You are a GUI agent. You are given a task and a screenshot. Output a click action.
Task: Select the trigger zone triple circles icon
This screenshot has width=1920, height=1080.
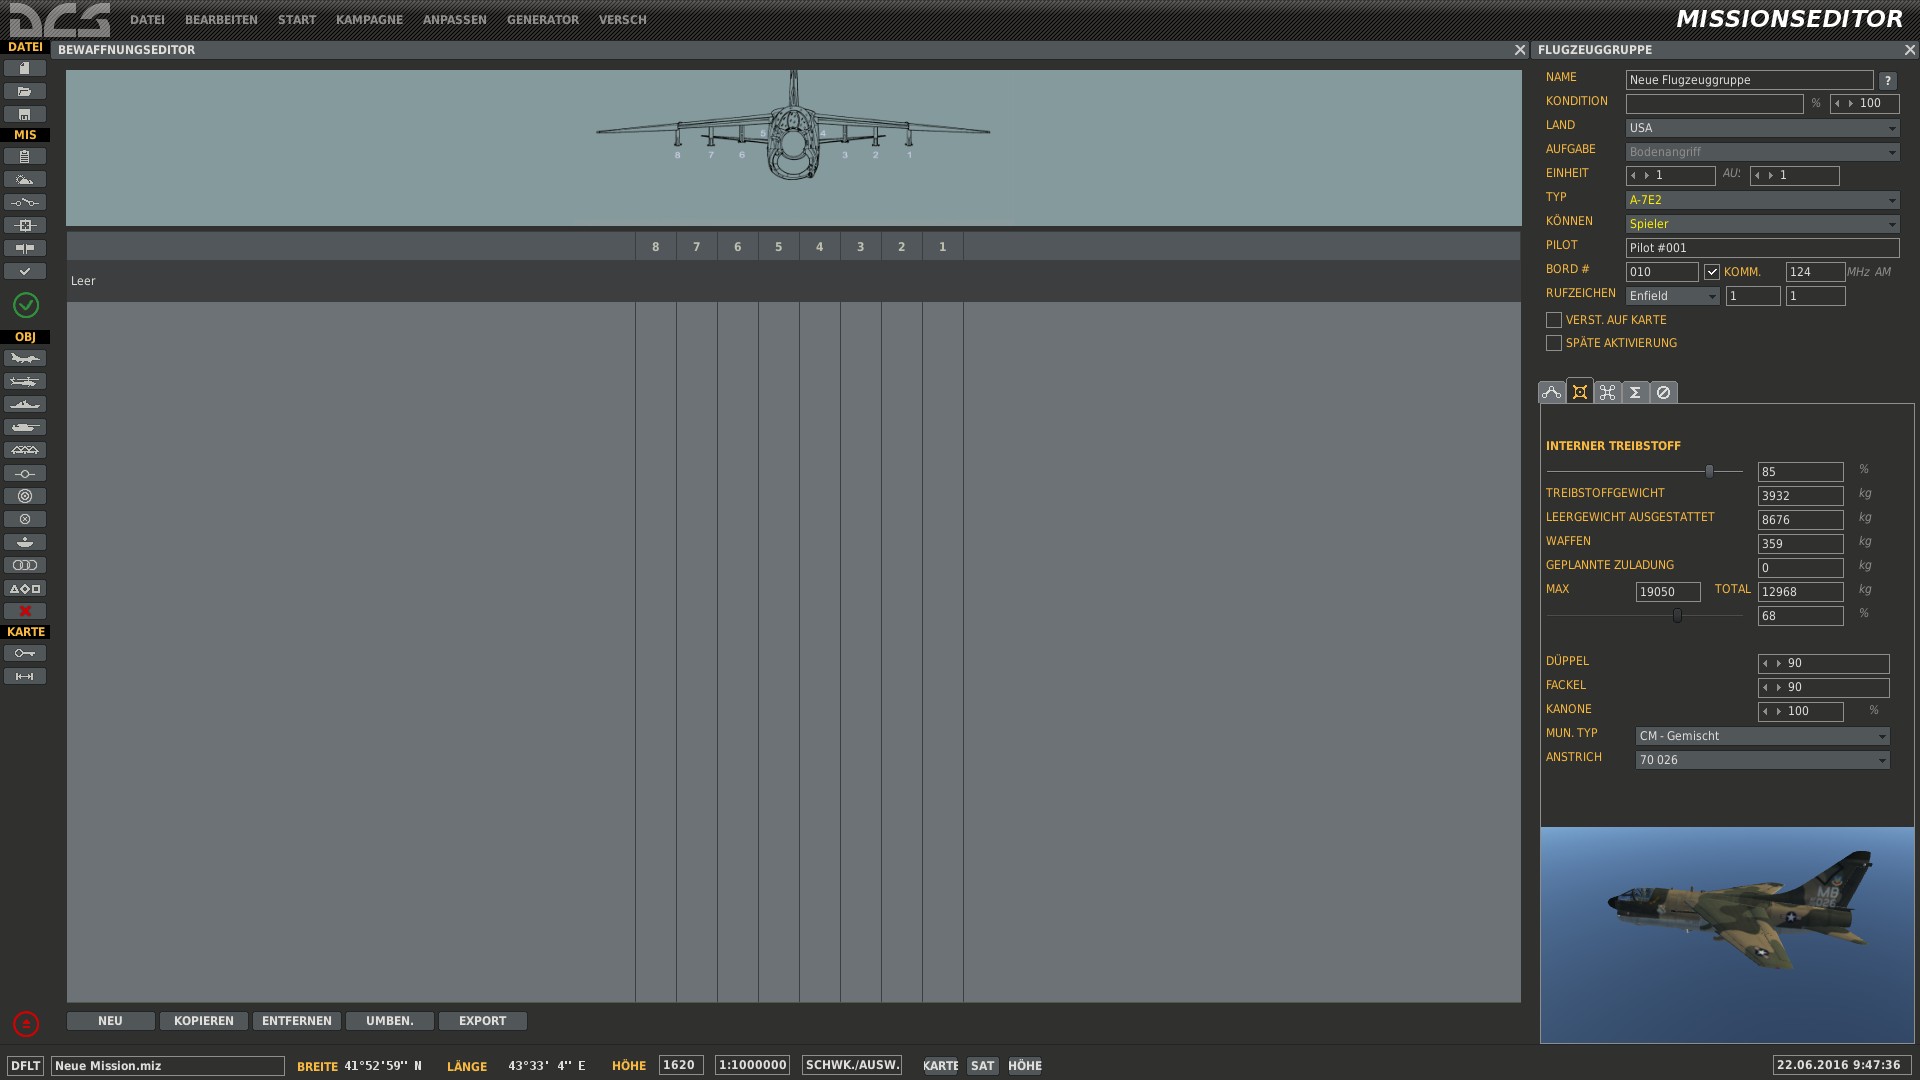coord(25,565)
